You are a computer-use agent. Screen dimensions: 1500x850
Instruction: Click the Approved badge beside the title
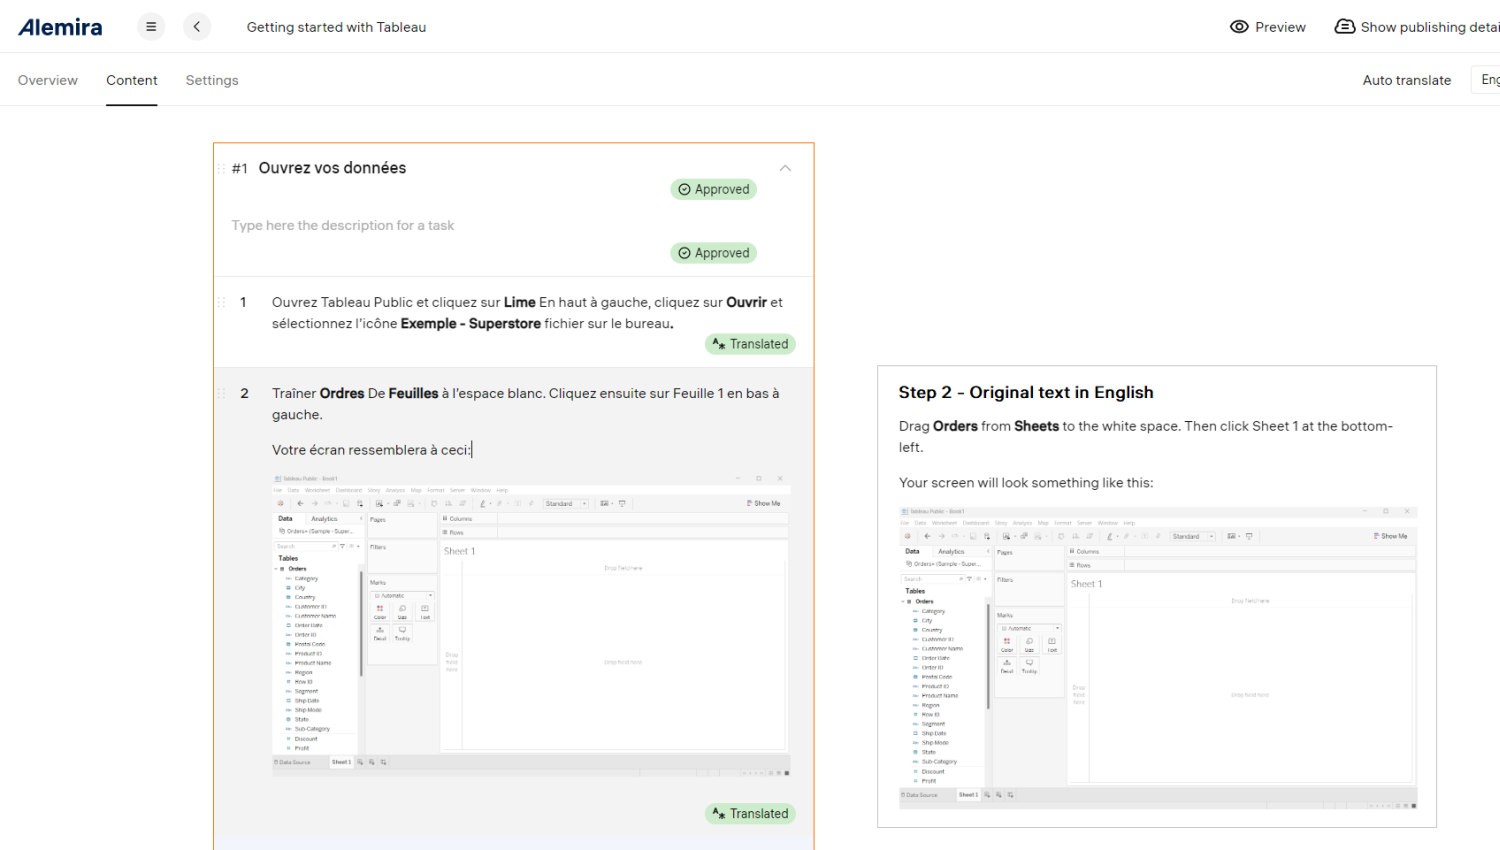pyautogui.click(x=714, y=189)
